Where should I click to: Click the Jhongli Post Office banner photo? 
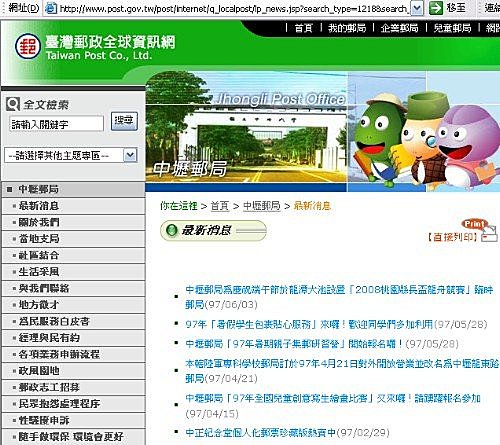[x=246, y=128]
